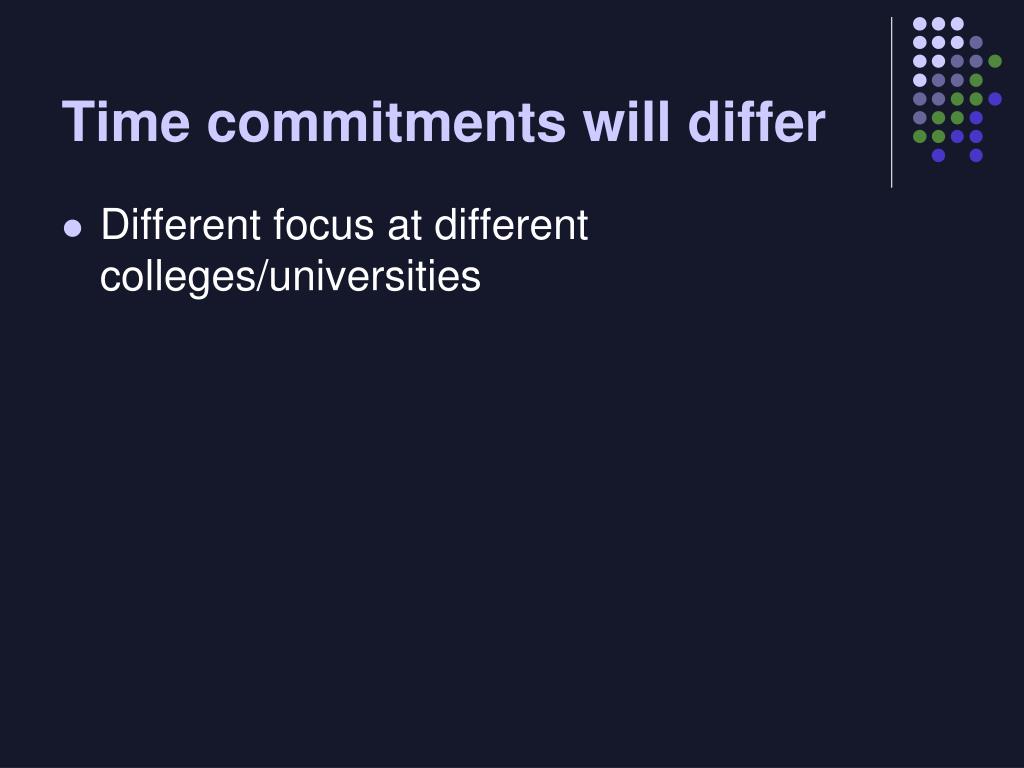
Task: Click the bottom-left blue dot of the dot grid
Action: click(938, 155)
